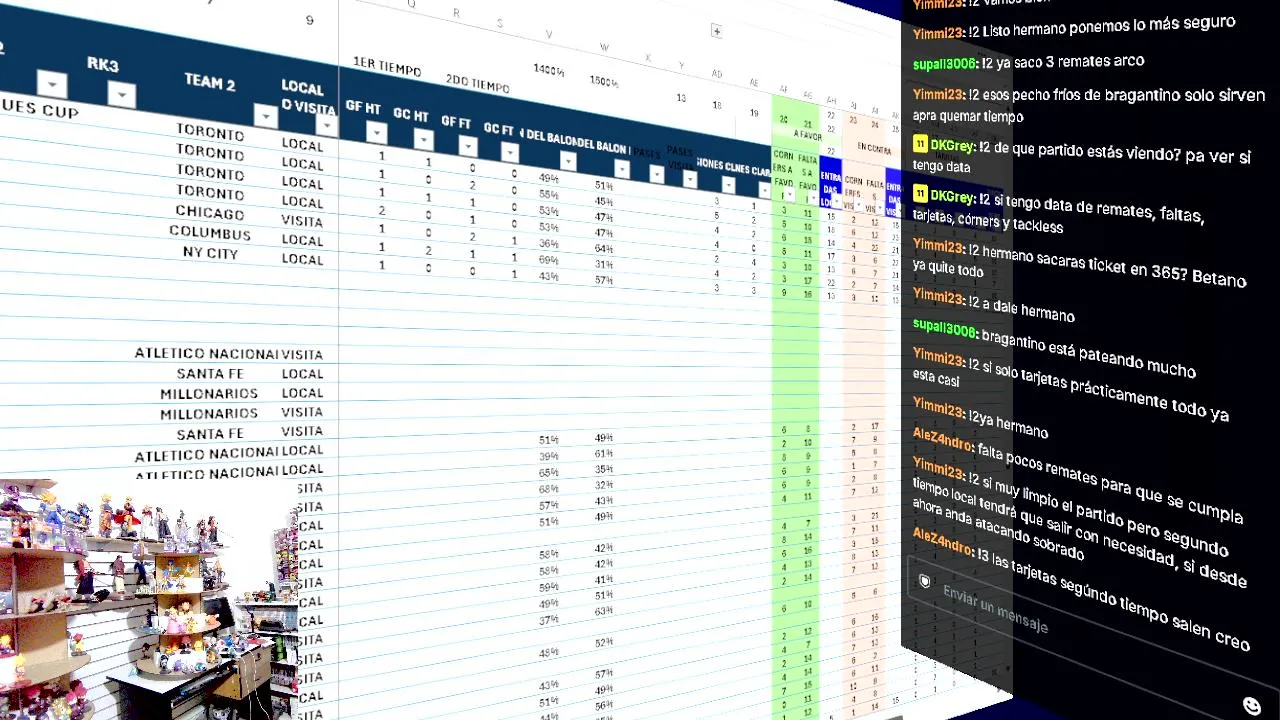Open the LOCAL O VISITA filter dropdown
1280x720 pixels.
(326, 125)
